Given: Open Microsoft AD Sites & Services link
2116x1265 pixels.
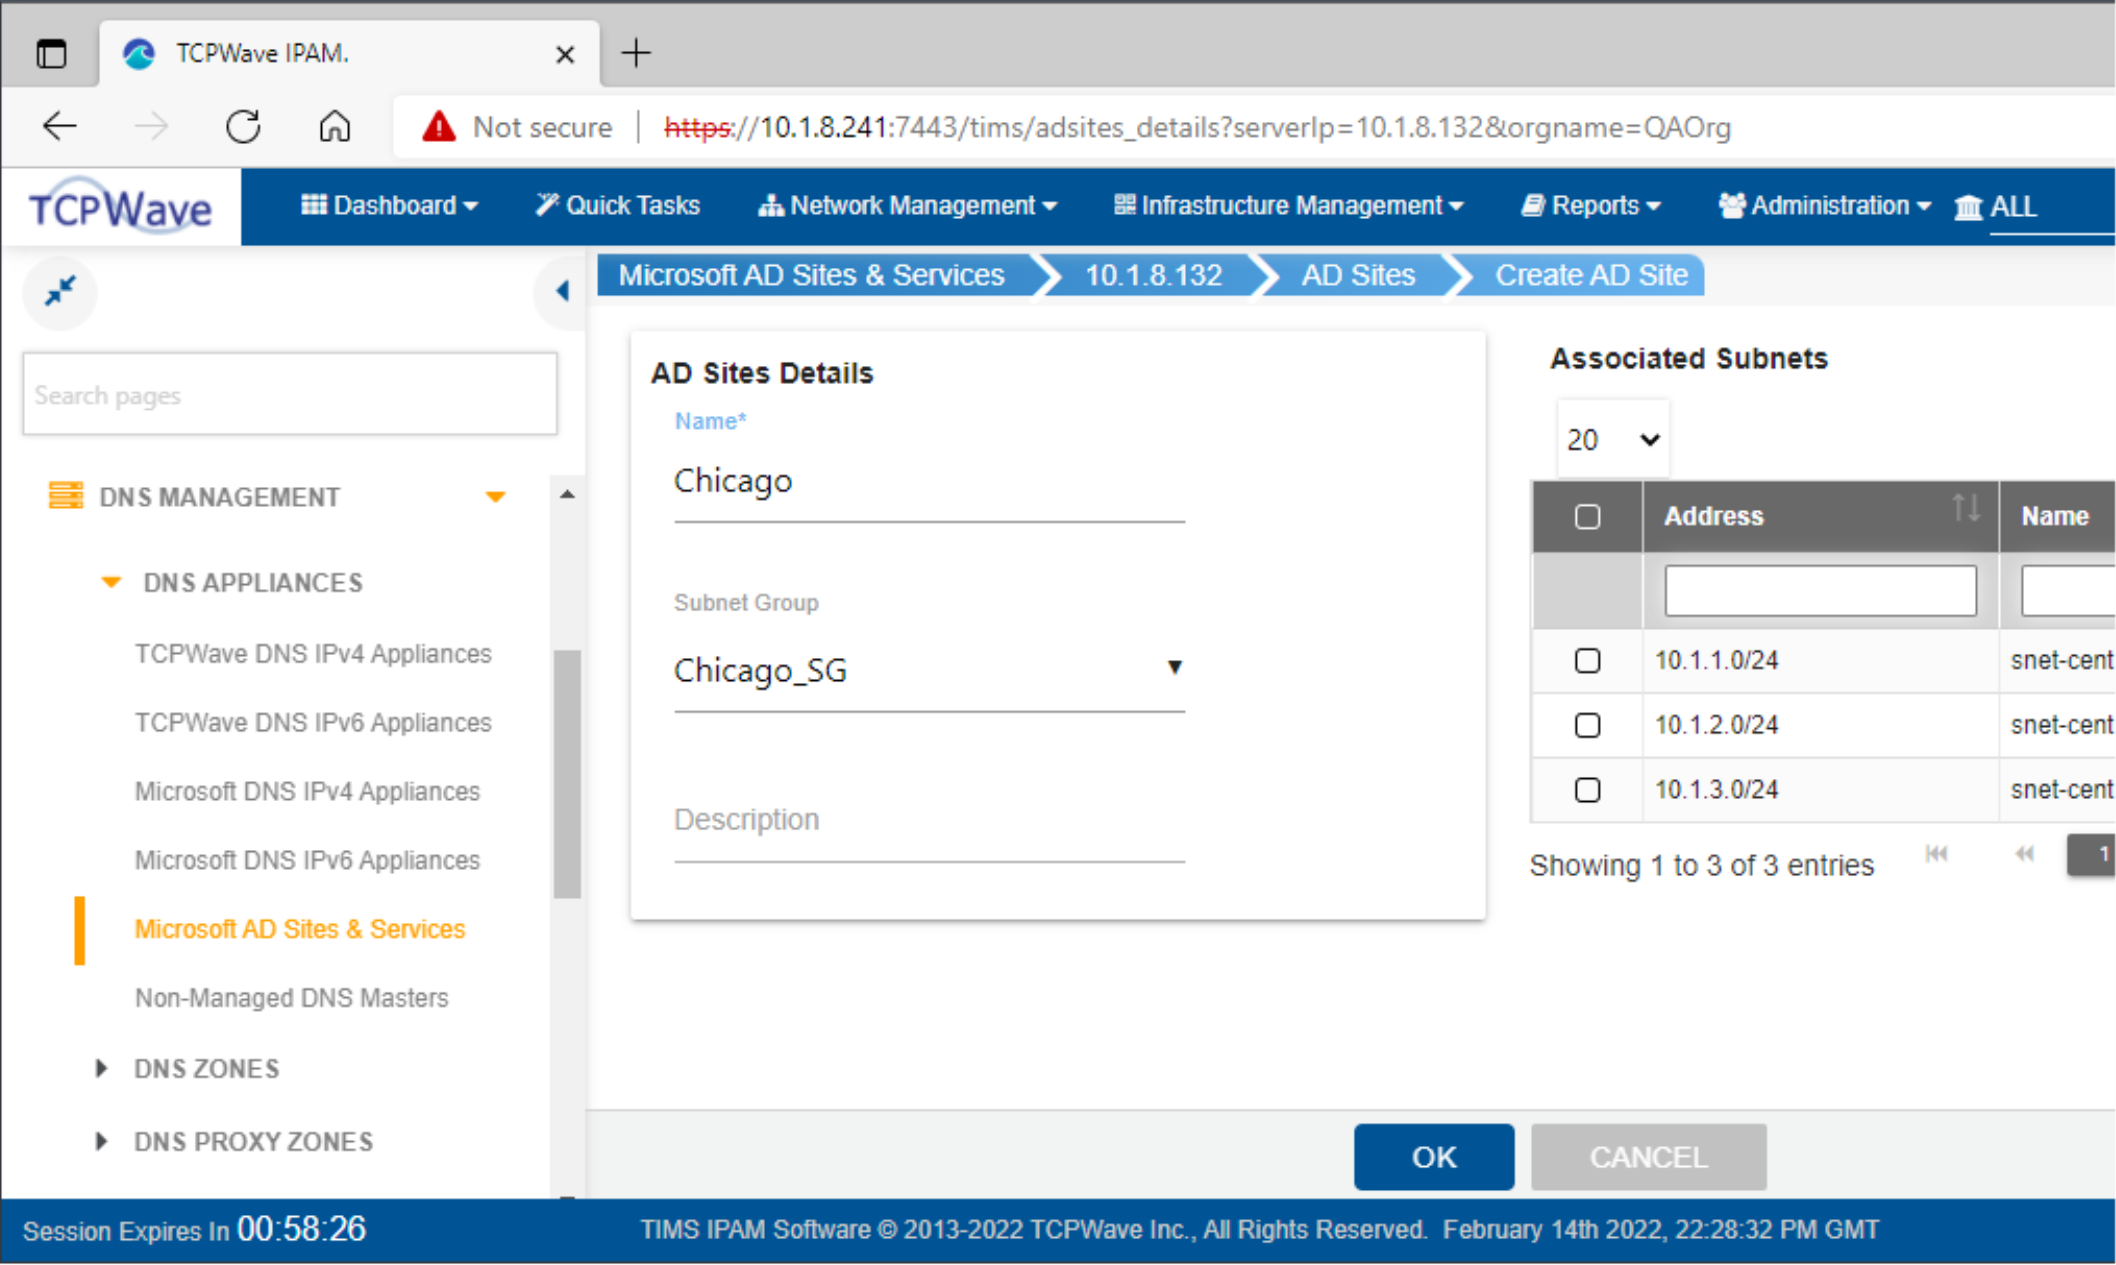Looking at the screenshot, I should point(300,929).
